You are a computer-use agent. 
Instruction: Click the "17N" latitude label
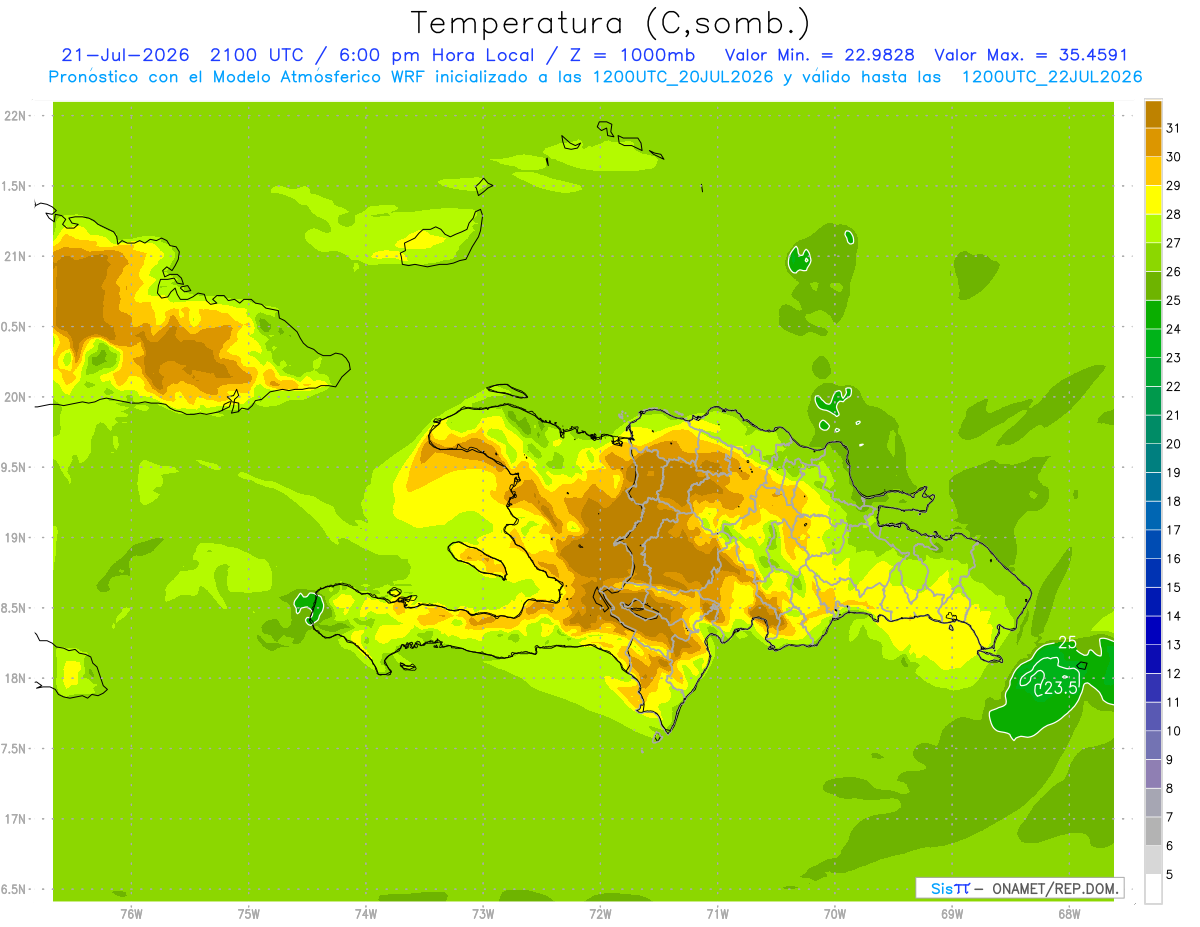click(x=14, y=819)
